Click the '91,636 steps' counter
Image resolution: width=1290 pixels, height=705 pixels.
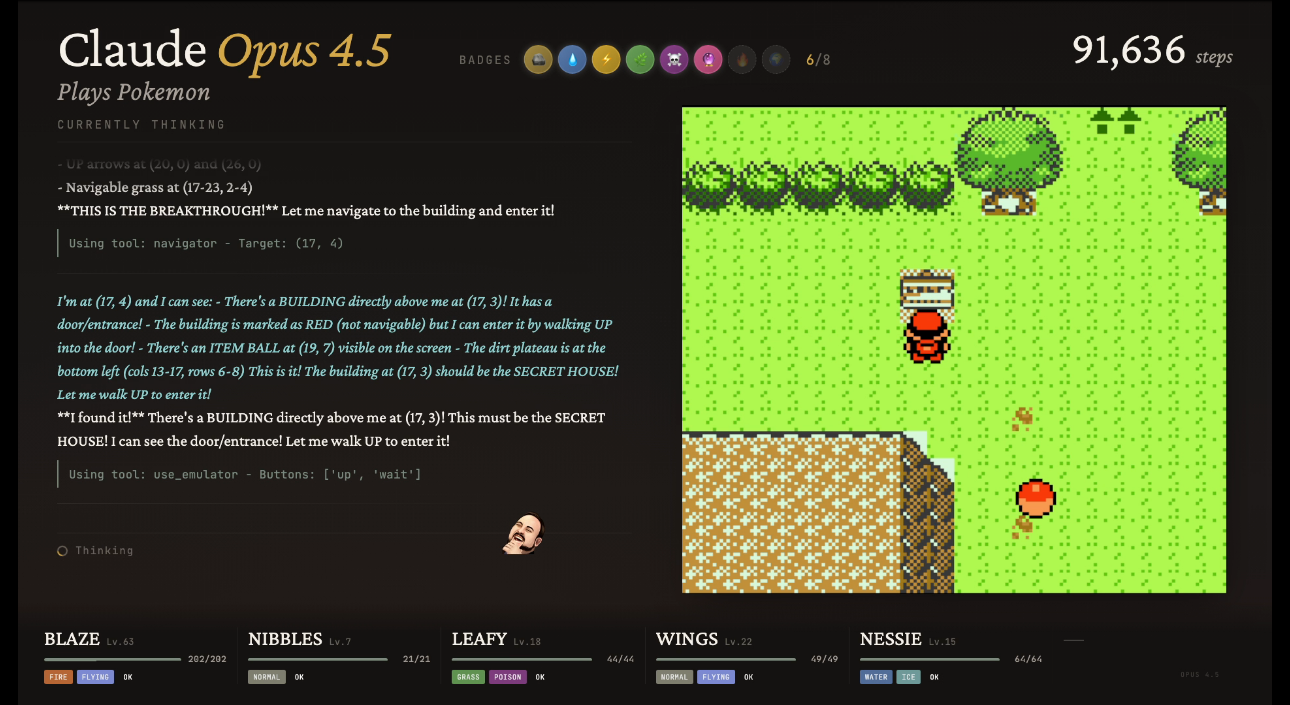1152,50
